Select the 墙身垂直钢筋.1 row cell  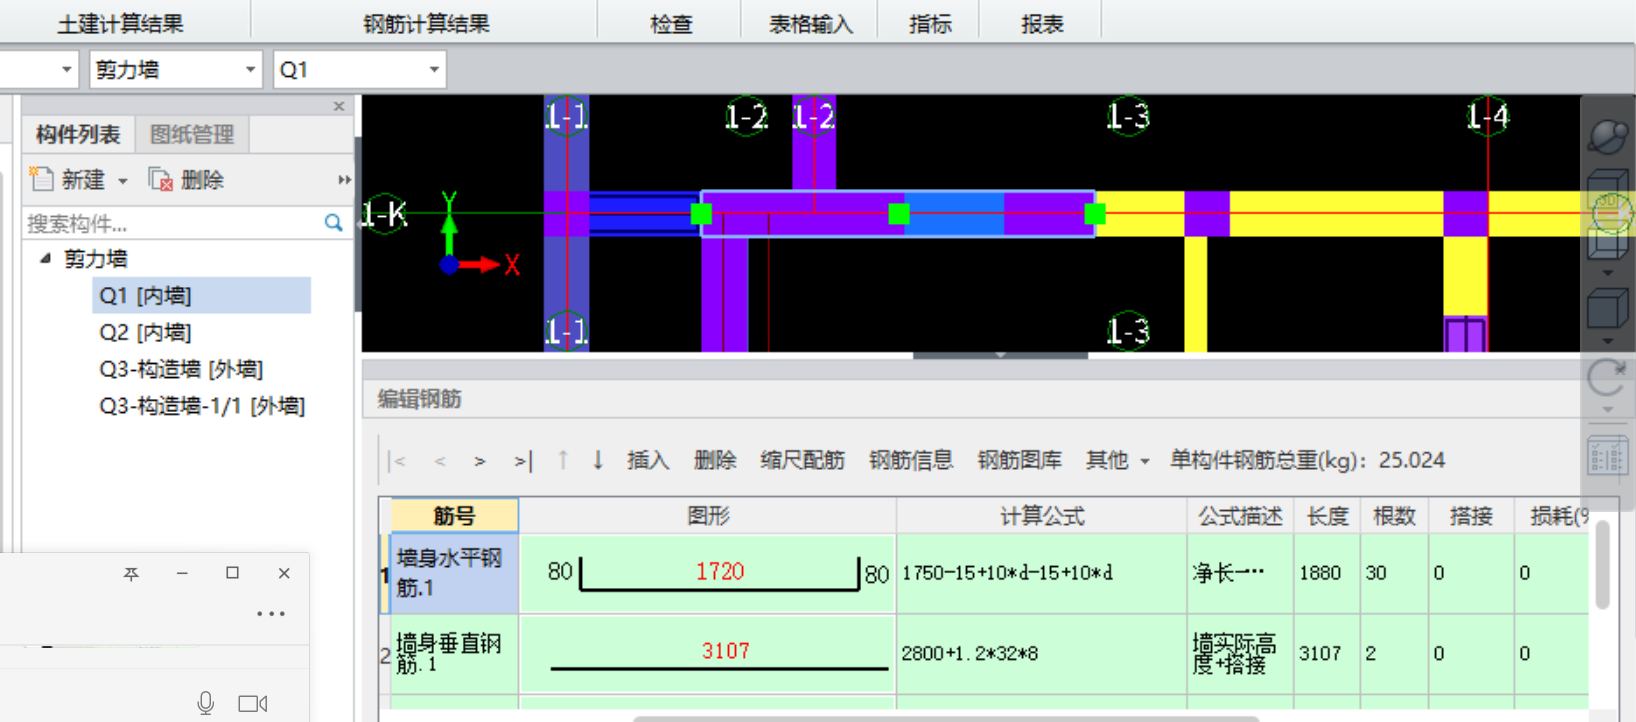pos(454,653)
